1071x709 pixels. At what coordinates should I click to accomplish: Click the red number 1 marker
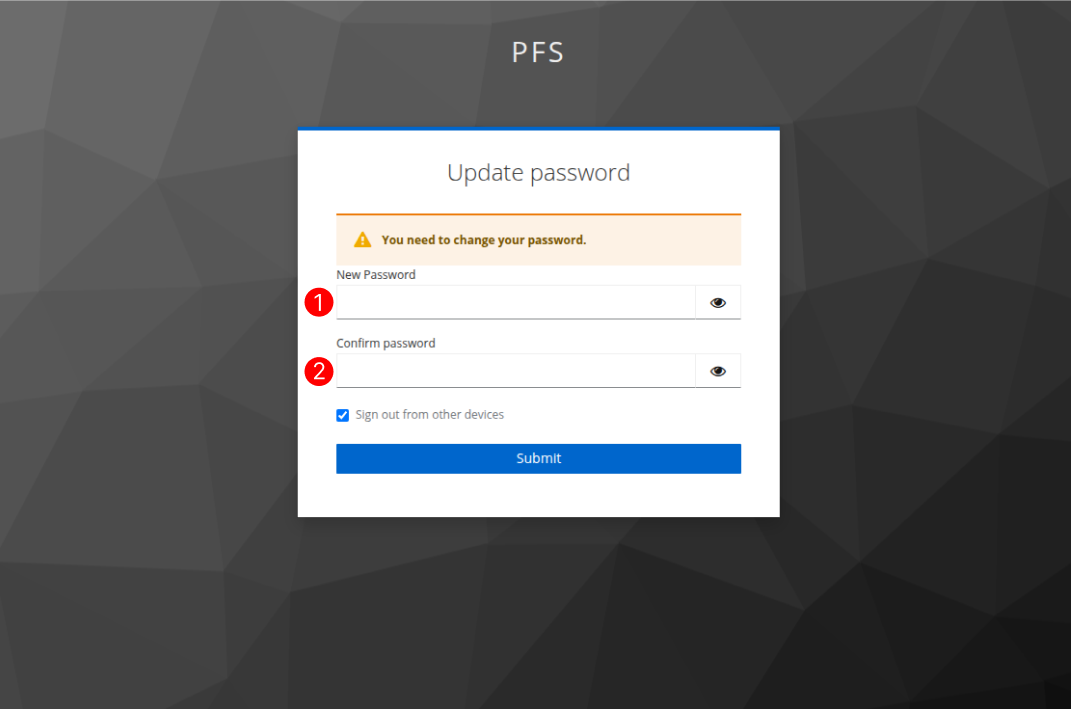[x=319, y=302]
